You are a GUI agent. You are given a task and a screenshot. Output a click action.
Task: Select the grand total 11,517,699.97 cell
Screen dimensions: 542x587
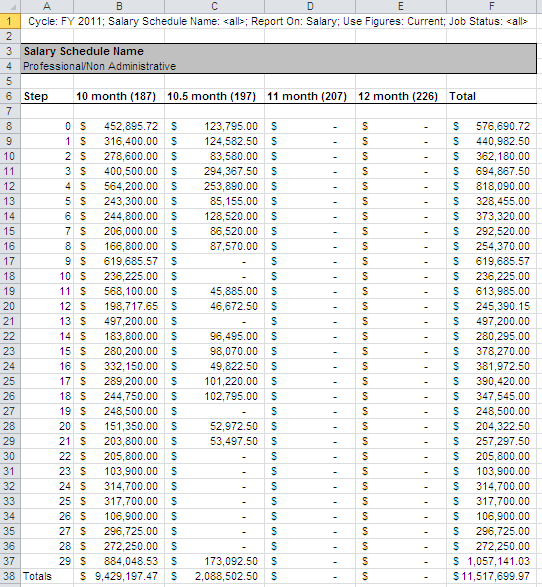(x=491, y=576)
